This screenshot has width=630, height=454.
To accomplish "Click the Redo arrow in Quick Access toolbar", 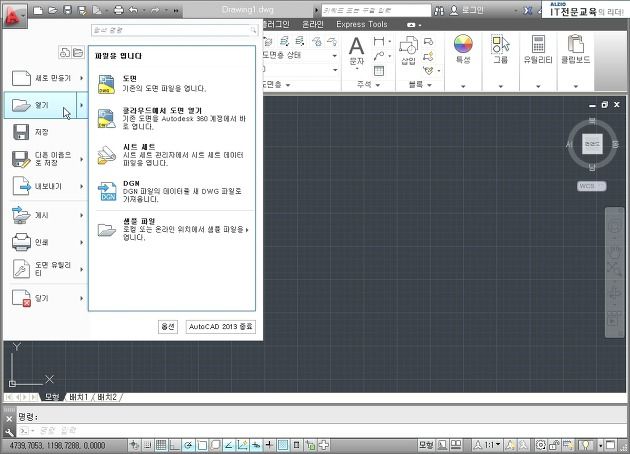I will (155, 10).
